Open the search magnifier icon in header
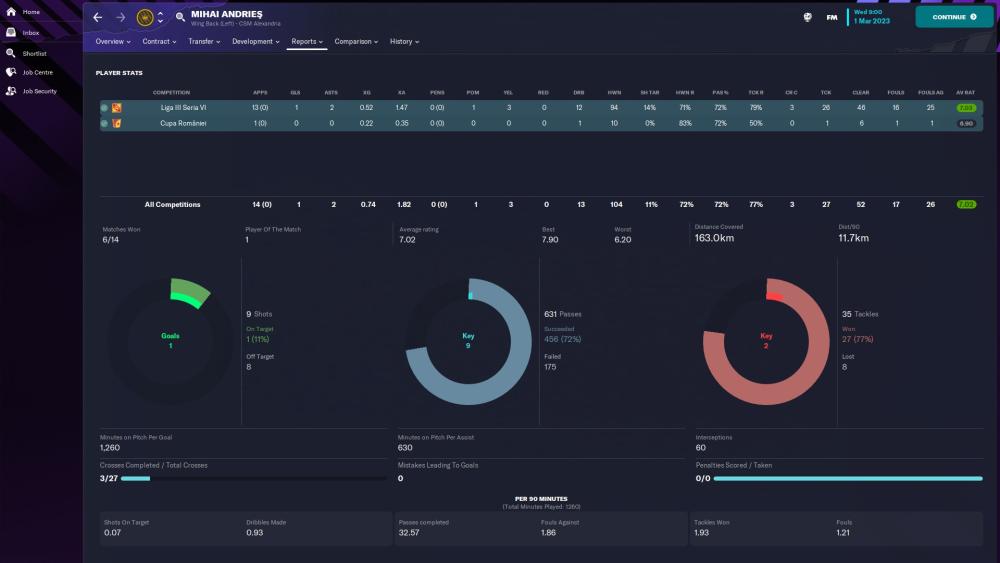Screen dimensions: 1000x563 click(x=180, y=17)
